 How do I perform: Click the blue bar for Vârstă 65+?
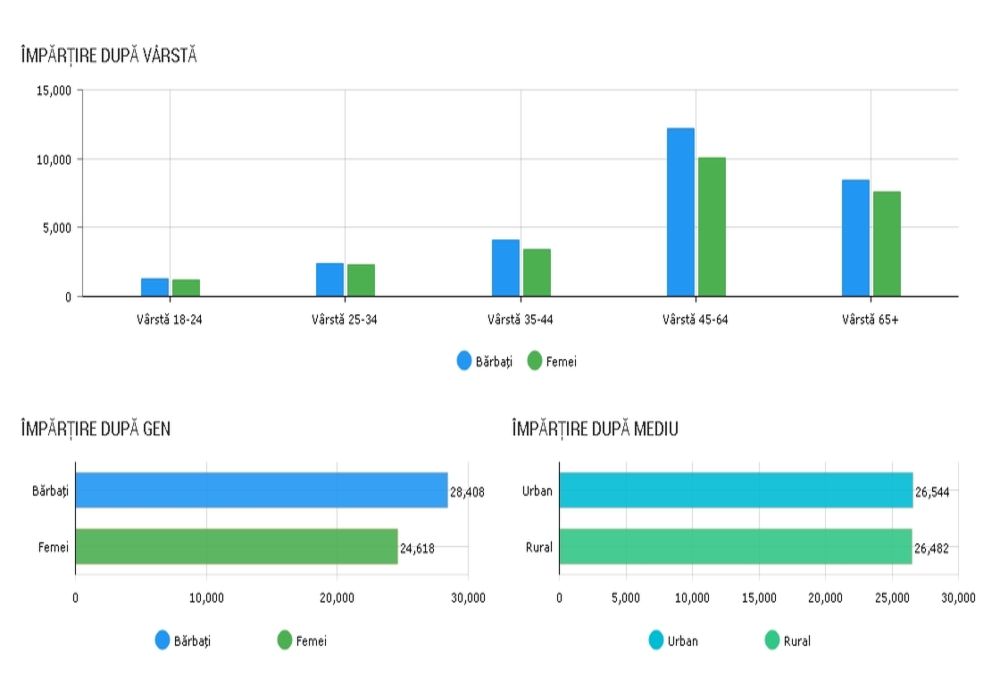click(x=855, y=238)
